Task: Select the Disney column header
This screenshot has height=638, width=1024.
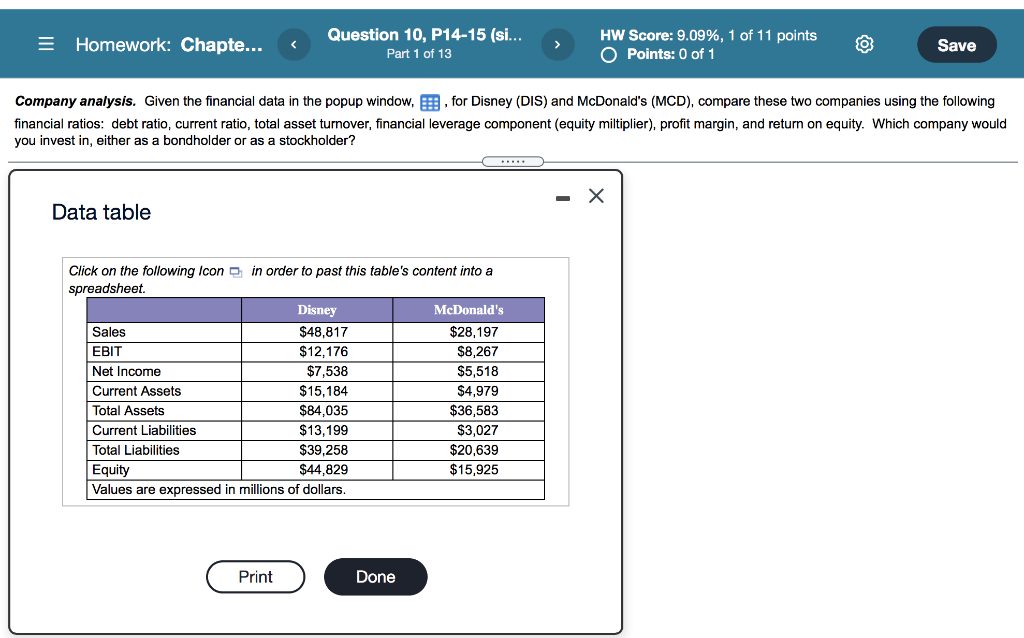Action: click(x=316, y=310)
